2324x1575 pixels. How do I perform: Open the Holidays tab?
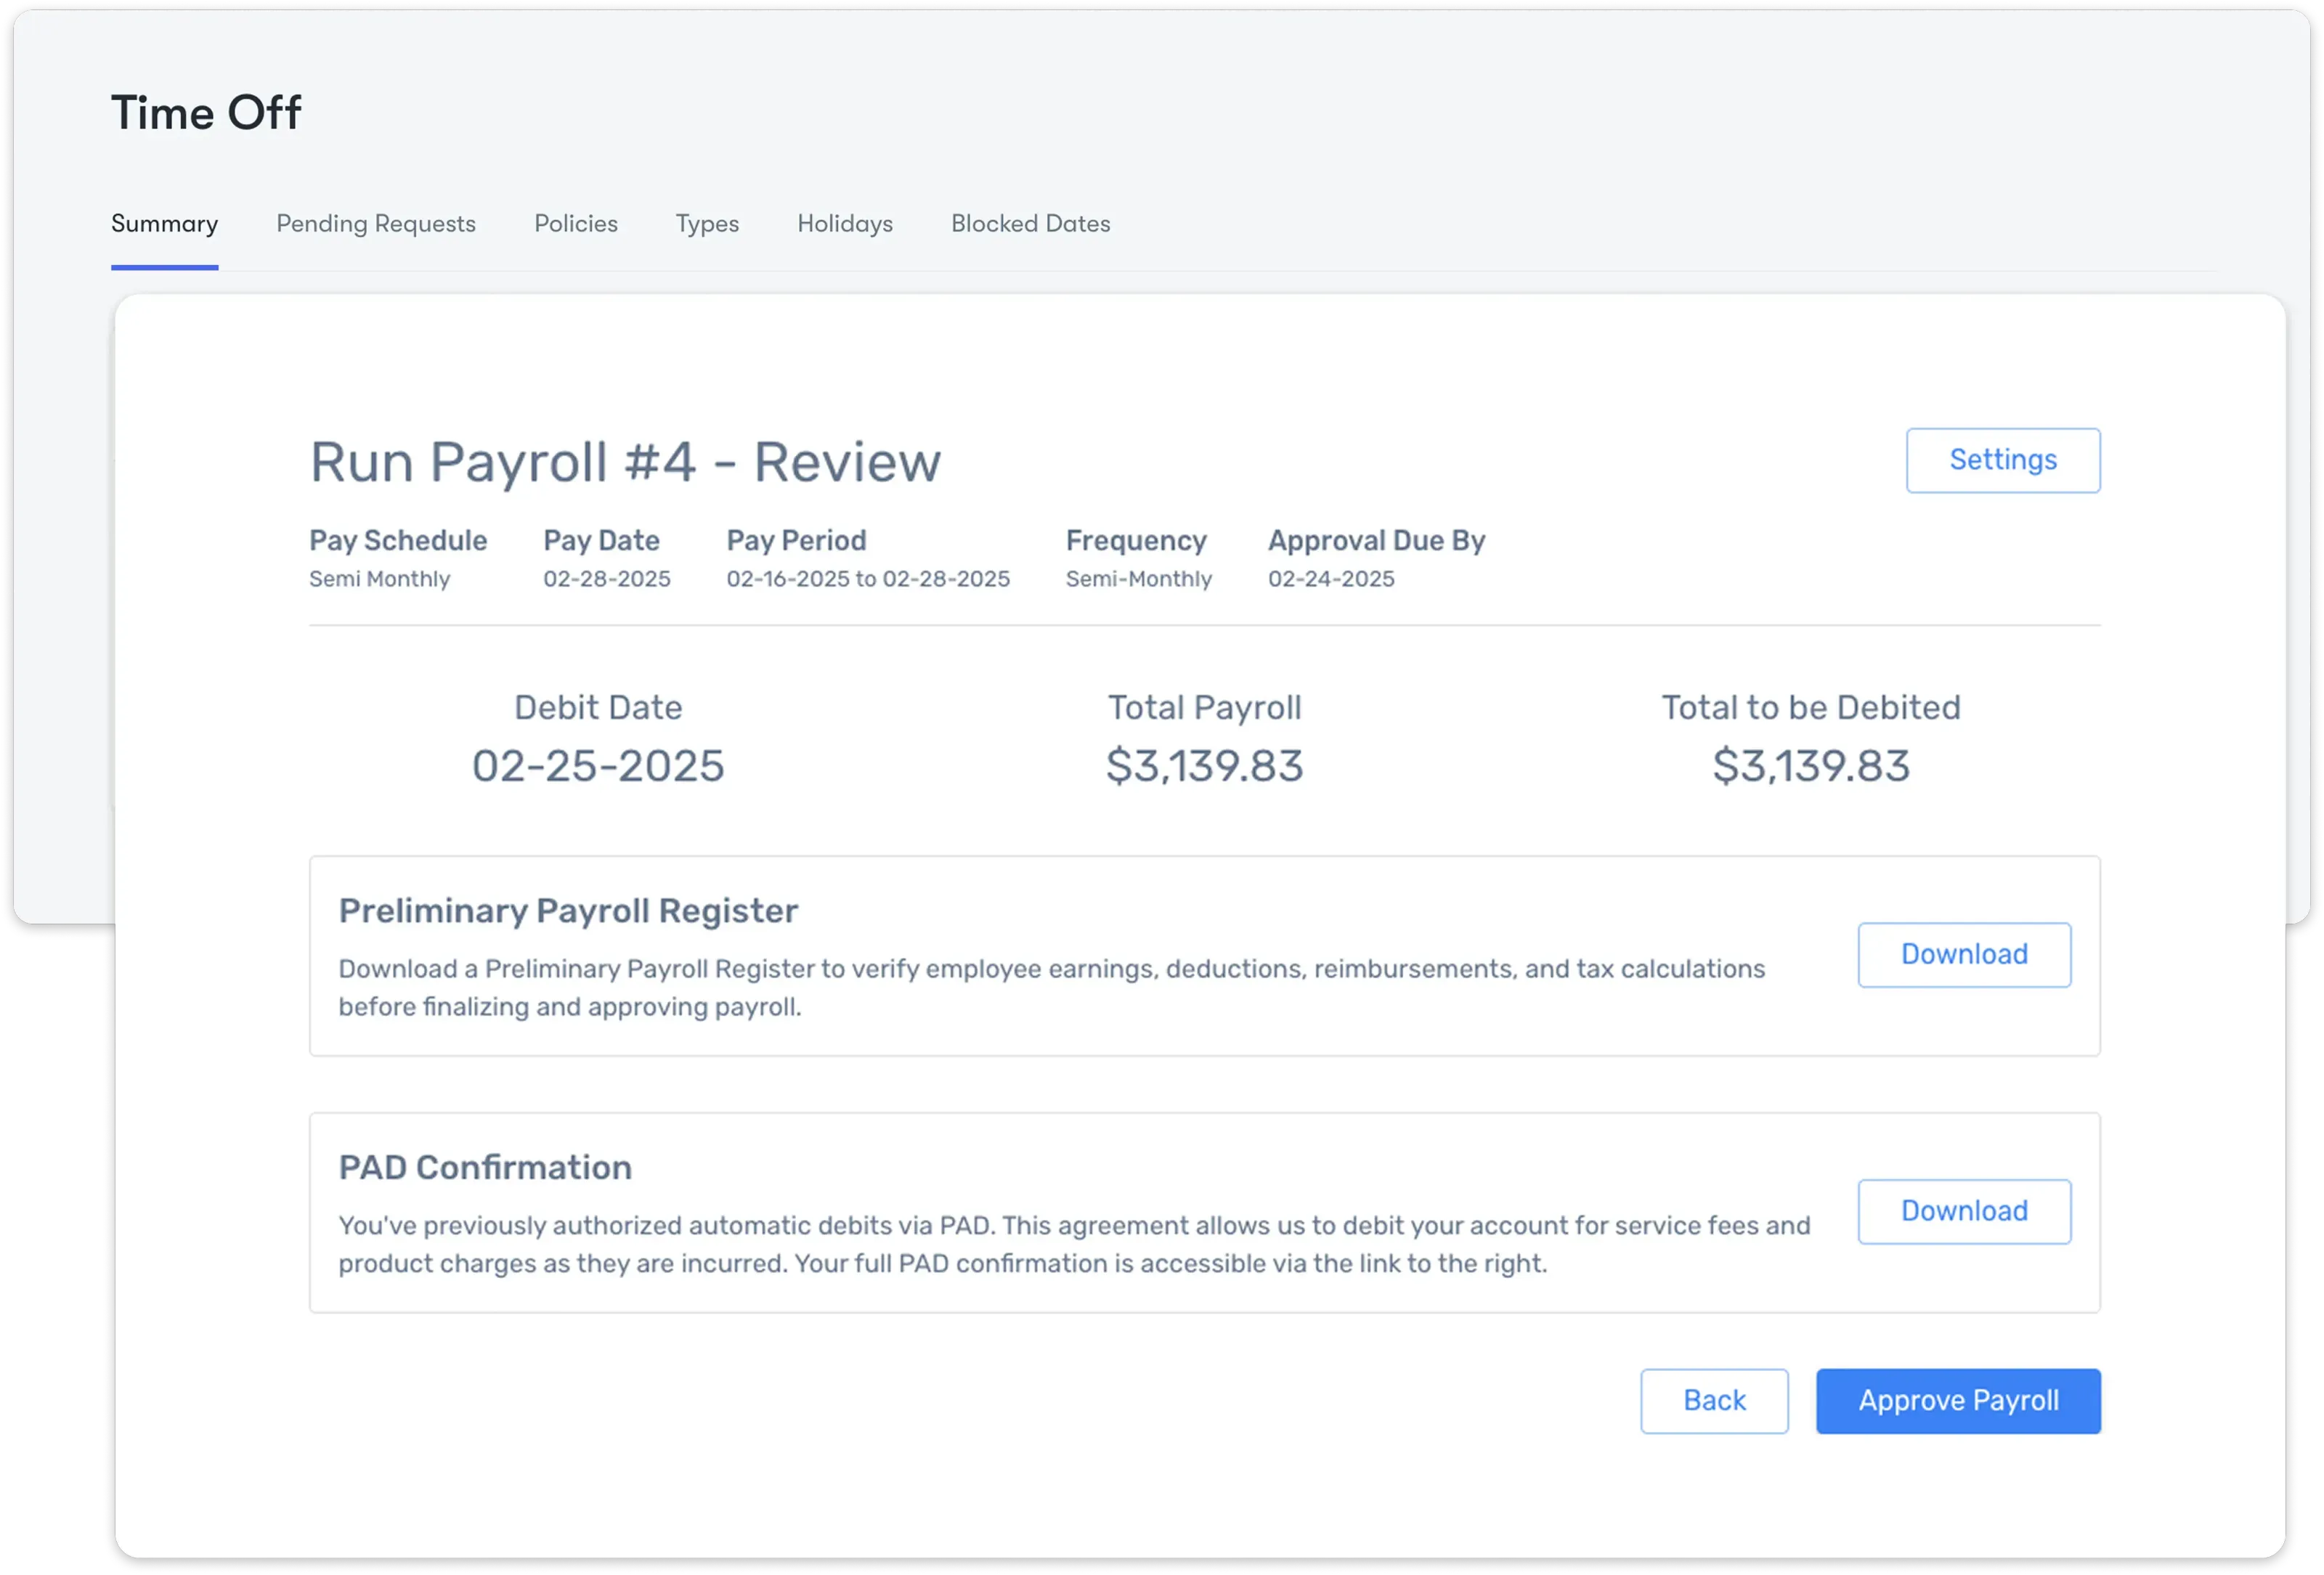pos(845,224)
